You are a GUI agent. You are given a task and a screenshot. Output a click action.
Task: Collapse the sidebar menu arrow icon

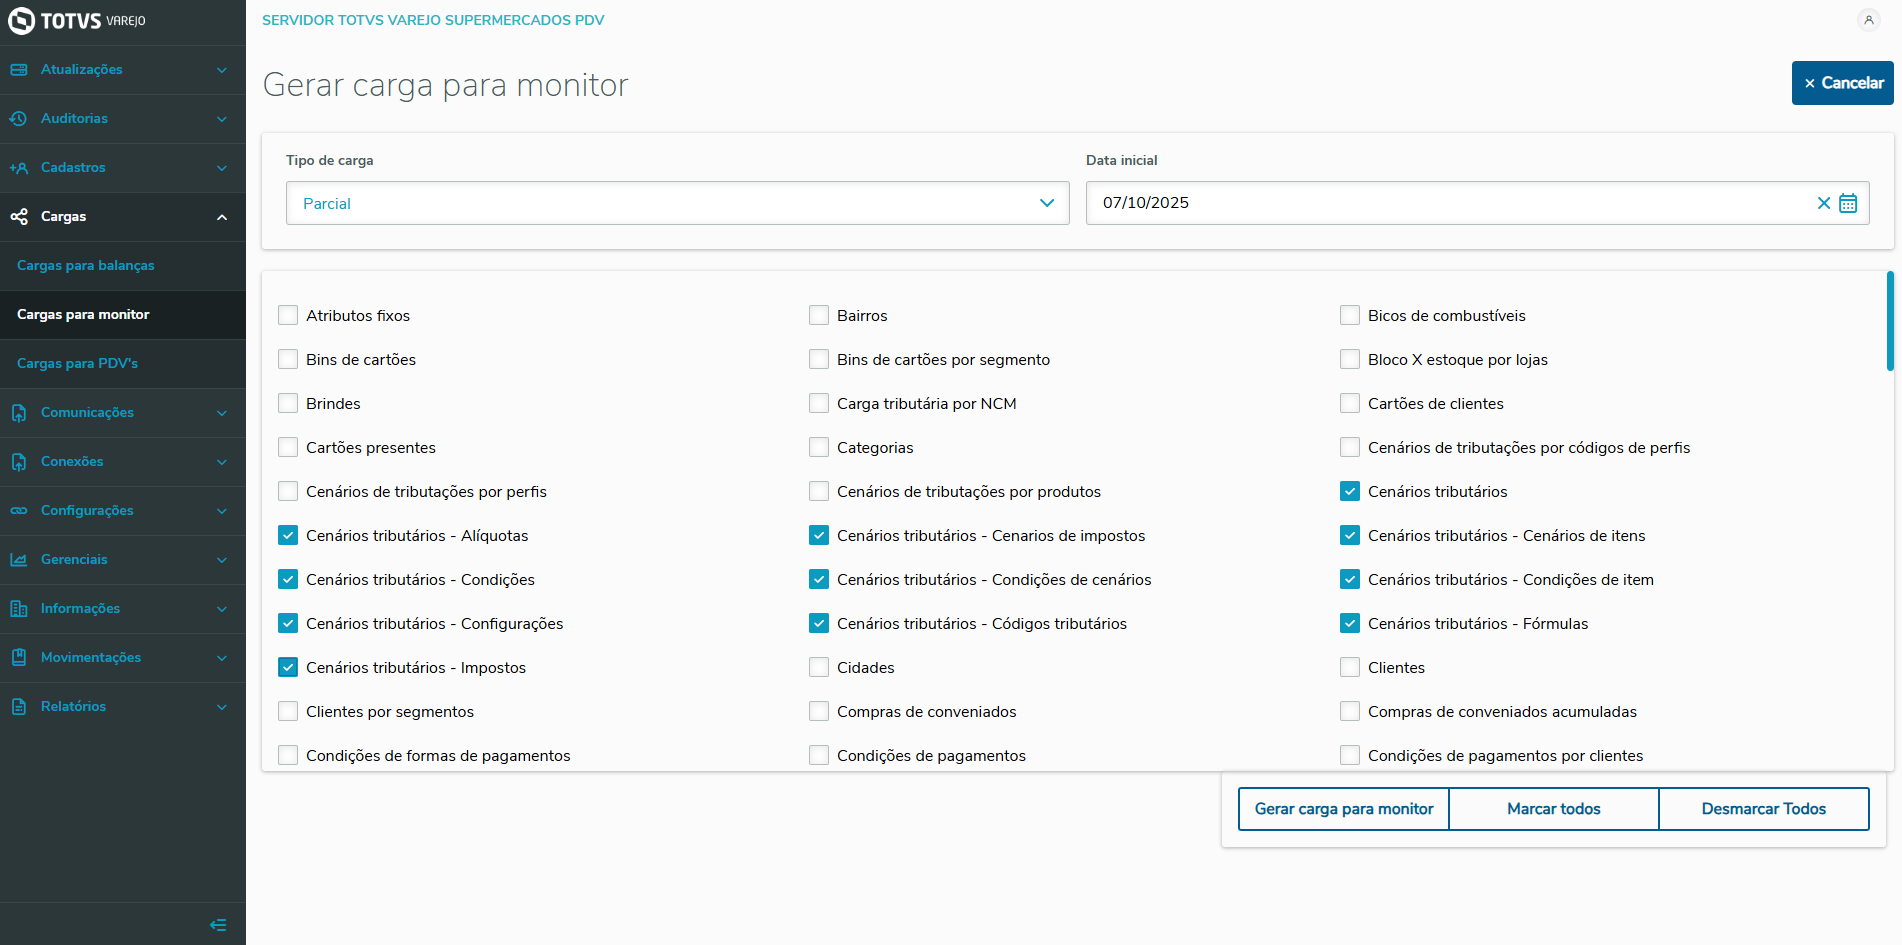click(218, 925)
